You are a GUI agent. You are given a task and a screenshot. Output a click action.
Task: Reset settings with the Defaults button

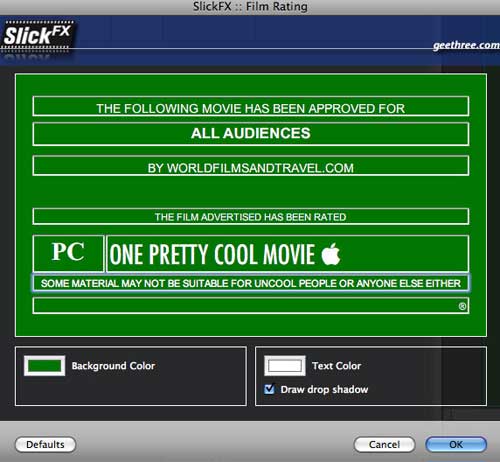[x=45, y=444]
